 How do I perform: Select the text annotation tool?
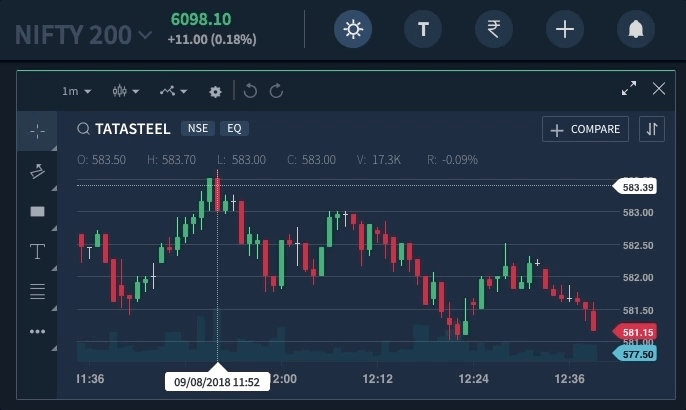pos(38,251)
